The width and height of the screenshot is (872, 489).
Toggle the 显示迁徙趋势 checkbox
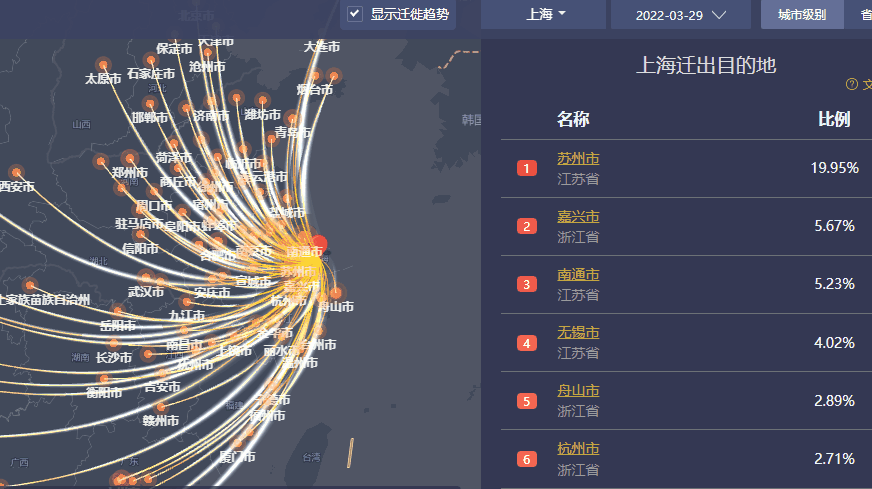tap(354, 14)
